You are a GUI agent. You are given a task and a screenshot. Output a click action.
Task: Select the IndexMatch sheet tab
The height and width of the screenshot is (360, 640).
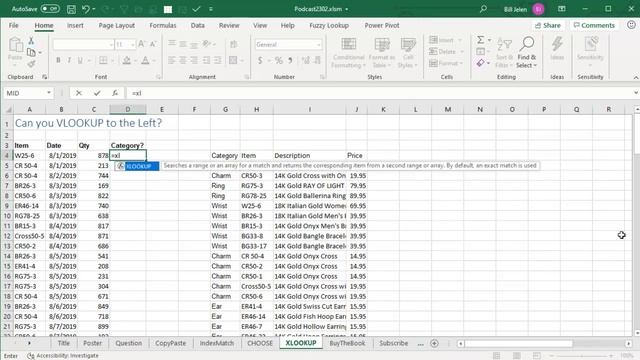(217, 343)
